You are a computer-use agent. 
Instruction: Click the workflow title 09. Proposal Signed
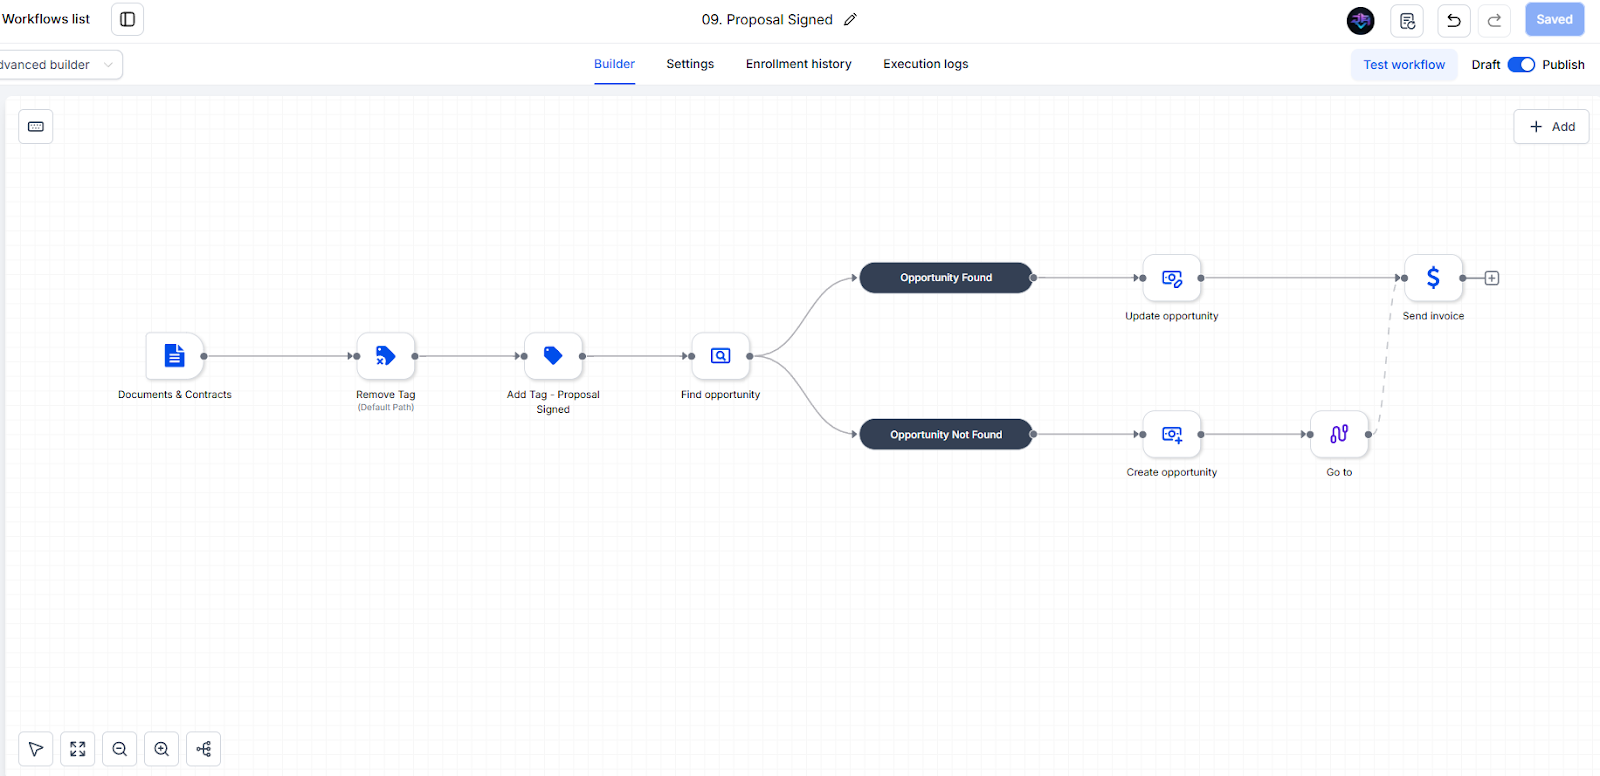coord(767,20)
